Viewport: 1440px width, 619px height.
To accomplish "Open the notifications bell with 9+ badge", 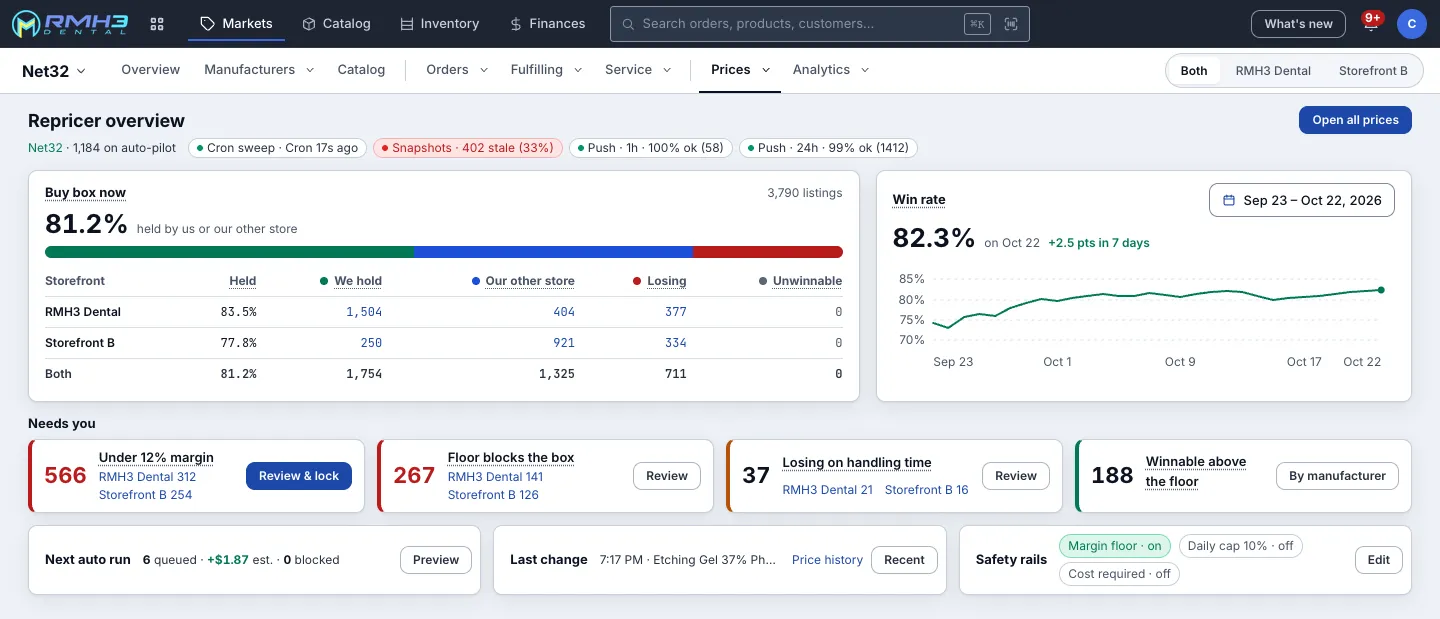I will click(x=1371, y=23).
